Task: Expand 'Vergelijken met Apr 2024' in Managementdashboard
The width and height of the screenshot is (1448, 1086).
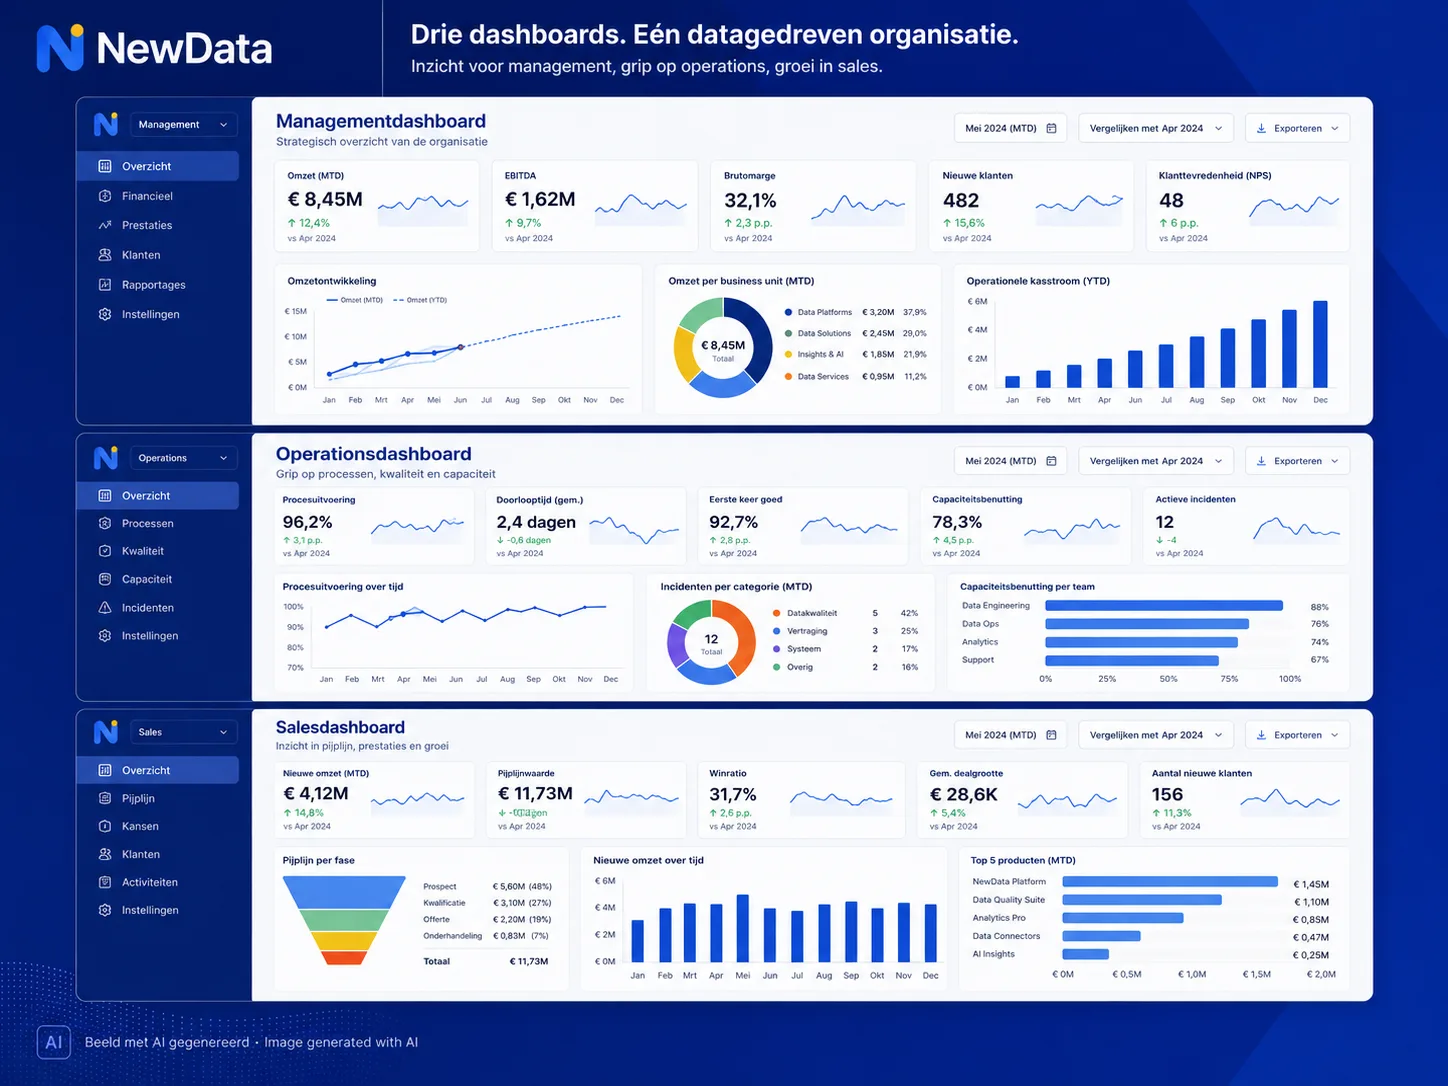Action: pos(1156,128)
